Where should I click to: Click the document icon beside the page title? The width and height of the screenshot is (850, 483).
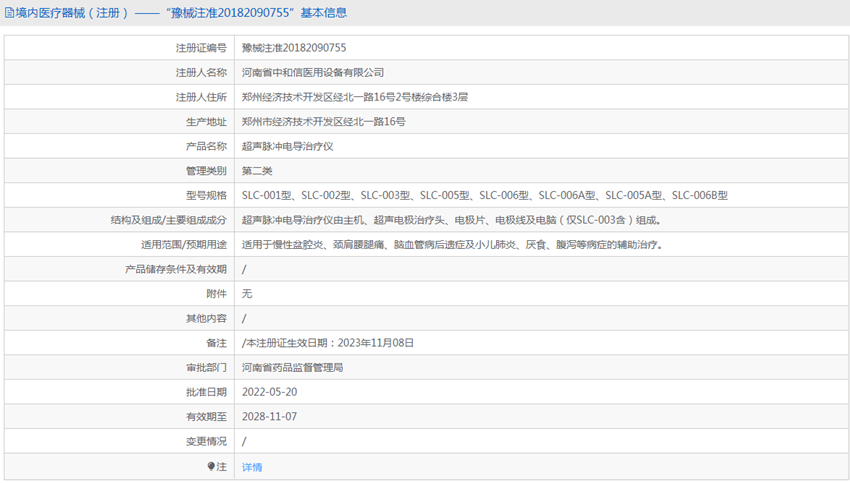(9, 13)
